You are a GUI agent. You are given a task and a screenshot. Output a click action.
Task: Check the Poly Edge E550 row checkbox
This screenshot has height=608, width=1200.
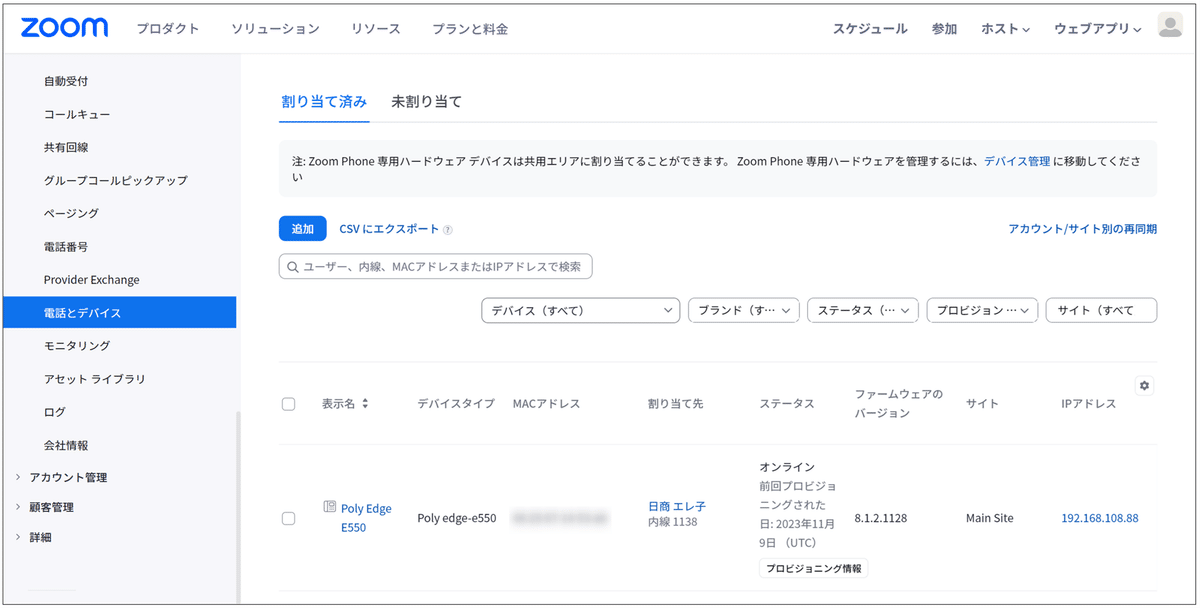point(288,518)
